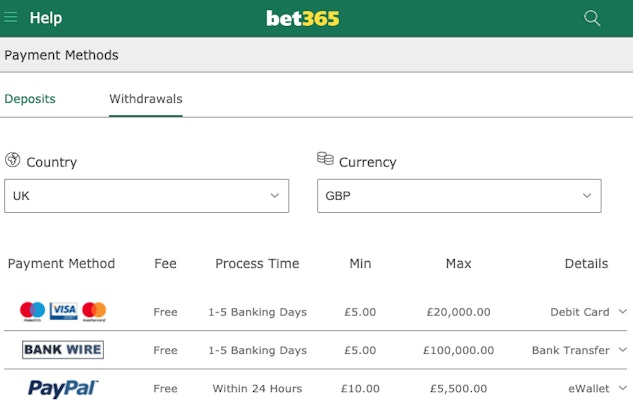The image size is (633, 406).
Task: Click the Help link in header
Action: click(46, 18)
